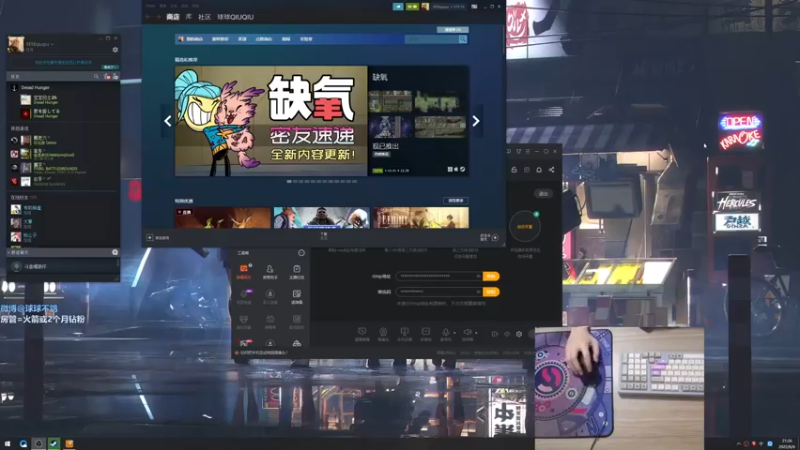Open the downloads section at Steam's bottom bar
This screenshot has height=450, width=800.
click(x=324, y=236)
